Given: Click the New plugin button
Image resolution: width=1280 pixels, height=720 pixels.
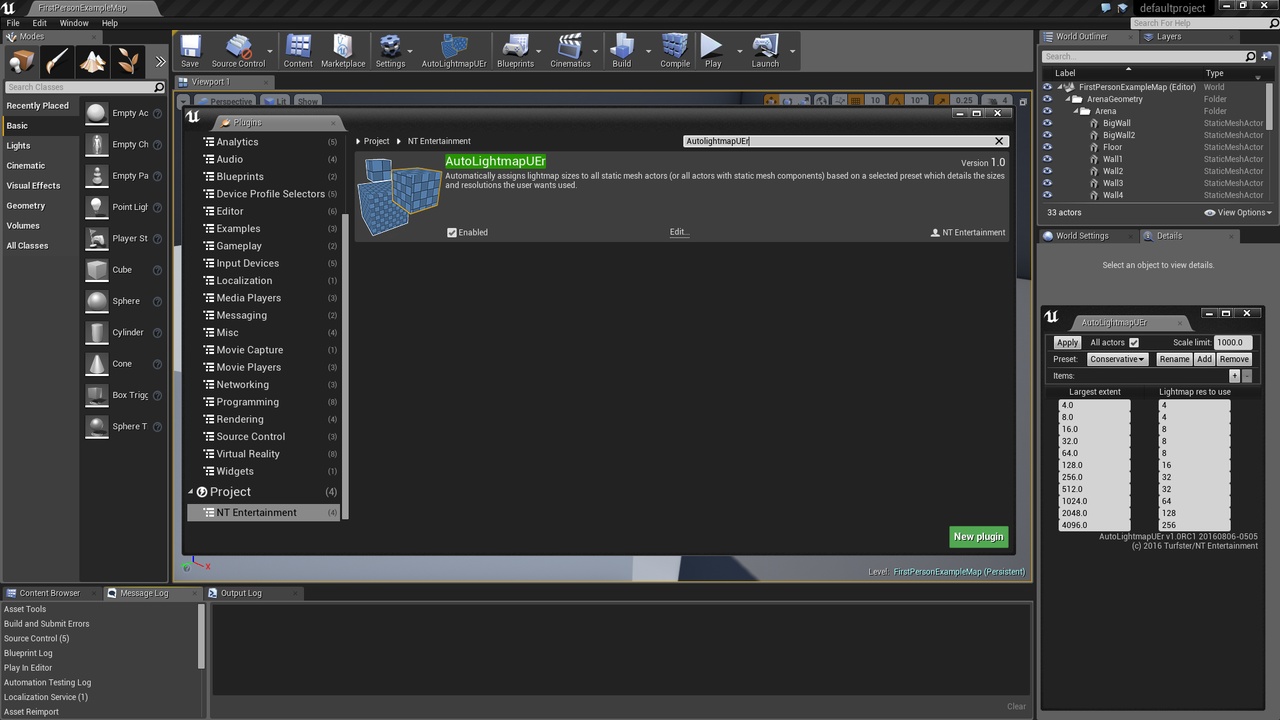Looking at the screenshot, I should point(978,537).
